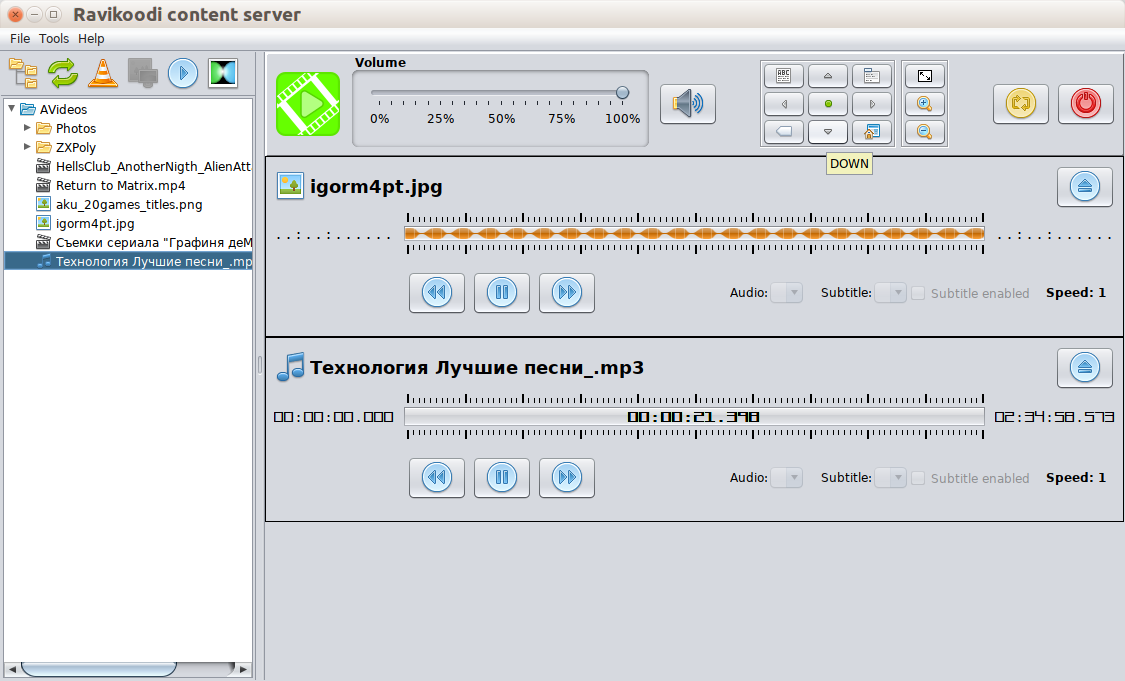Click the green refresh arrows icon
The width and height of the screenshot is (1125, 681).
click(x=63, y=73)
